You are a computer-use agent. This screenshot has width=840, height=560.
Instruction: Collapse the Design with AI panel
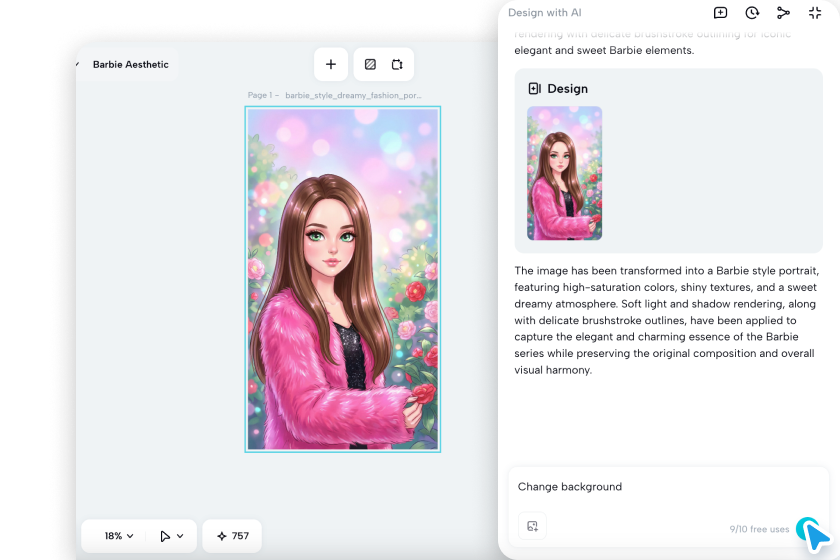(815, 12)
